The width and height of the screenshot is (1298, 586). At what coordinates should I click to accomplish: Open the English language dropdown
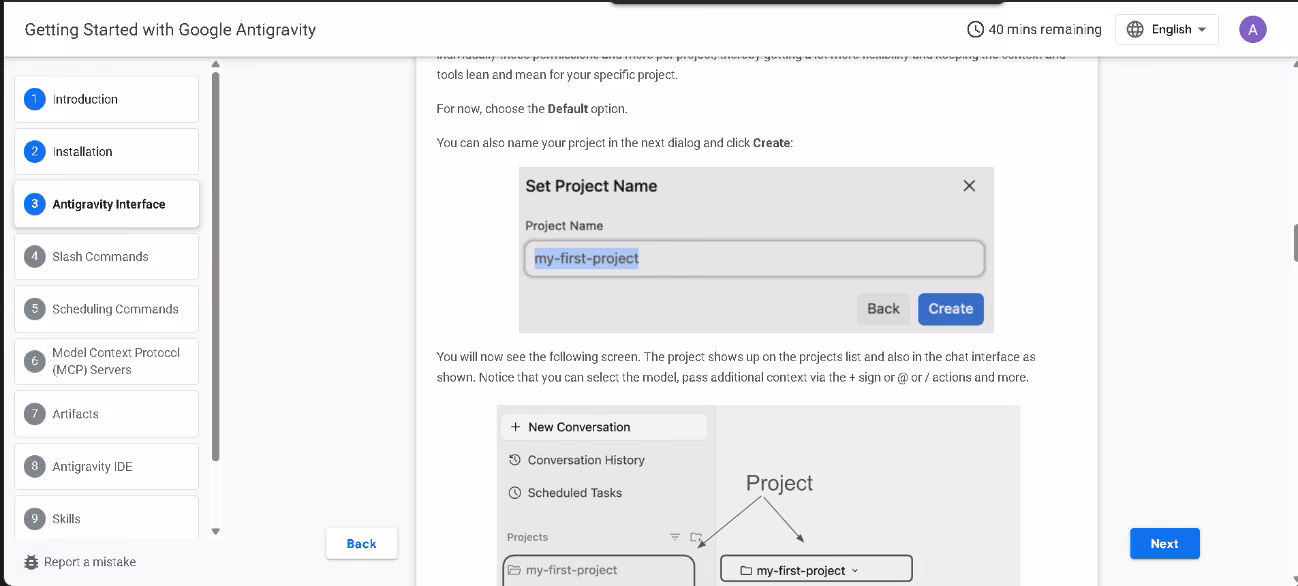[1166, 29]
